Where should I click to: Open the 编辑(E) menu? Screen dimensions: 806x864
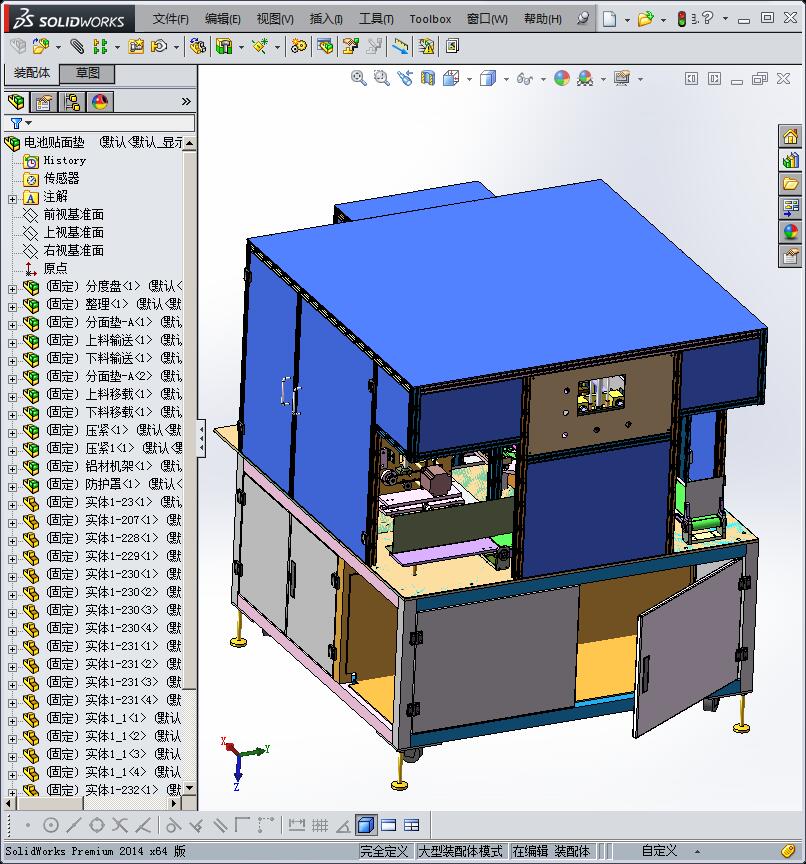[x=223, y=19]
